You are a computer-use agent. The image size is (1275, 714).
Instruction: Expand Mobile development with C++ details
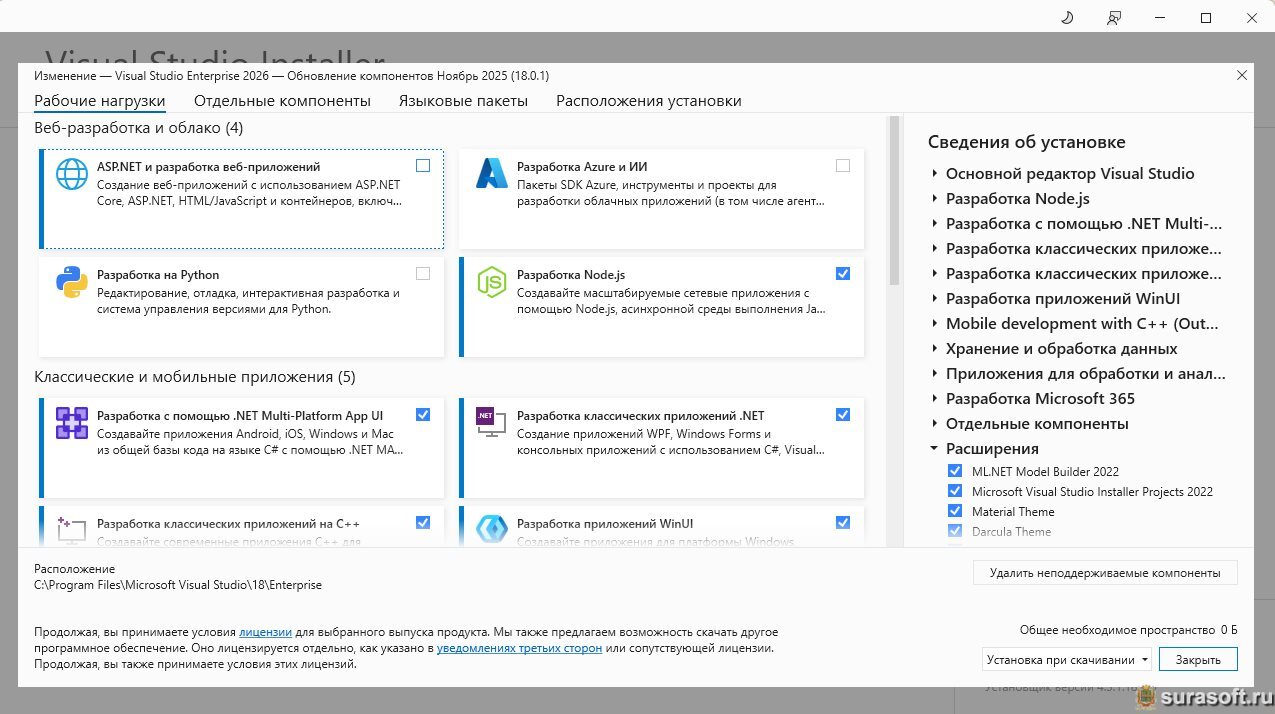coord(934,324)
